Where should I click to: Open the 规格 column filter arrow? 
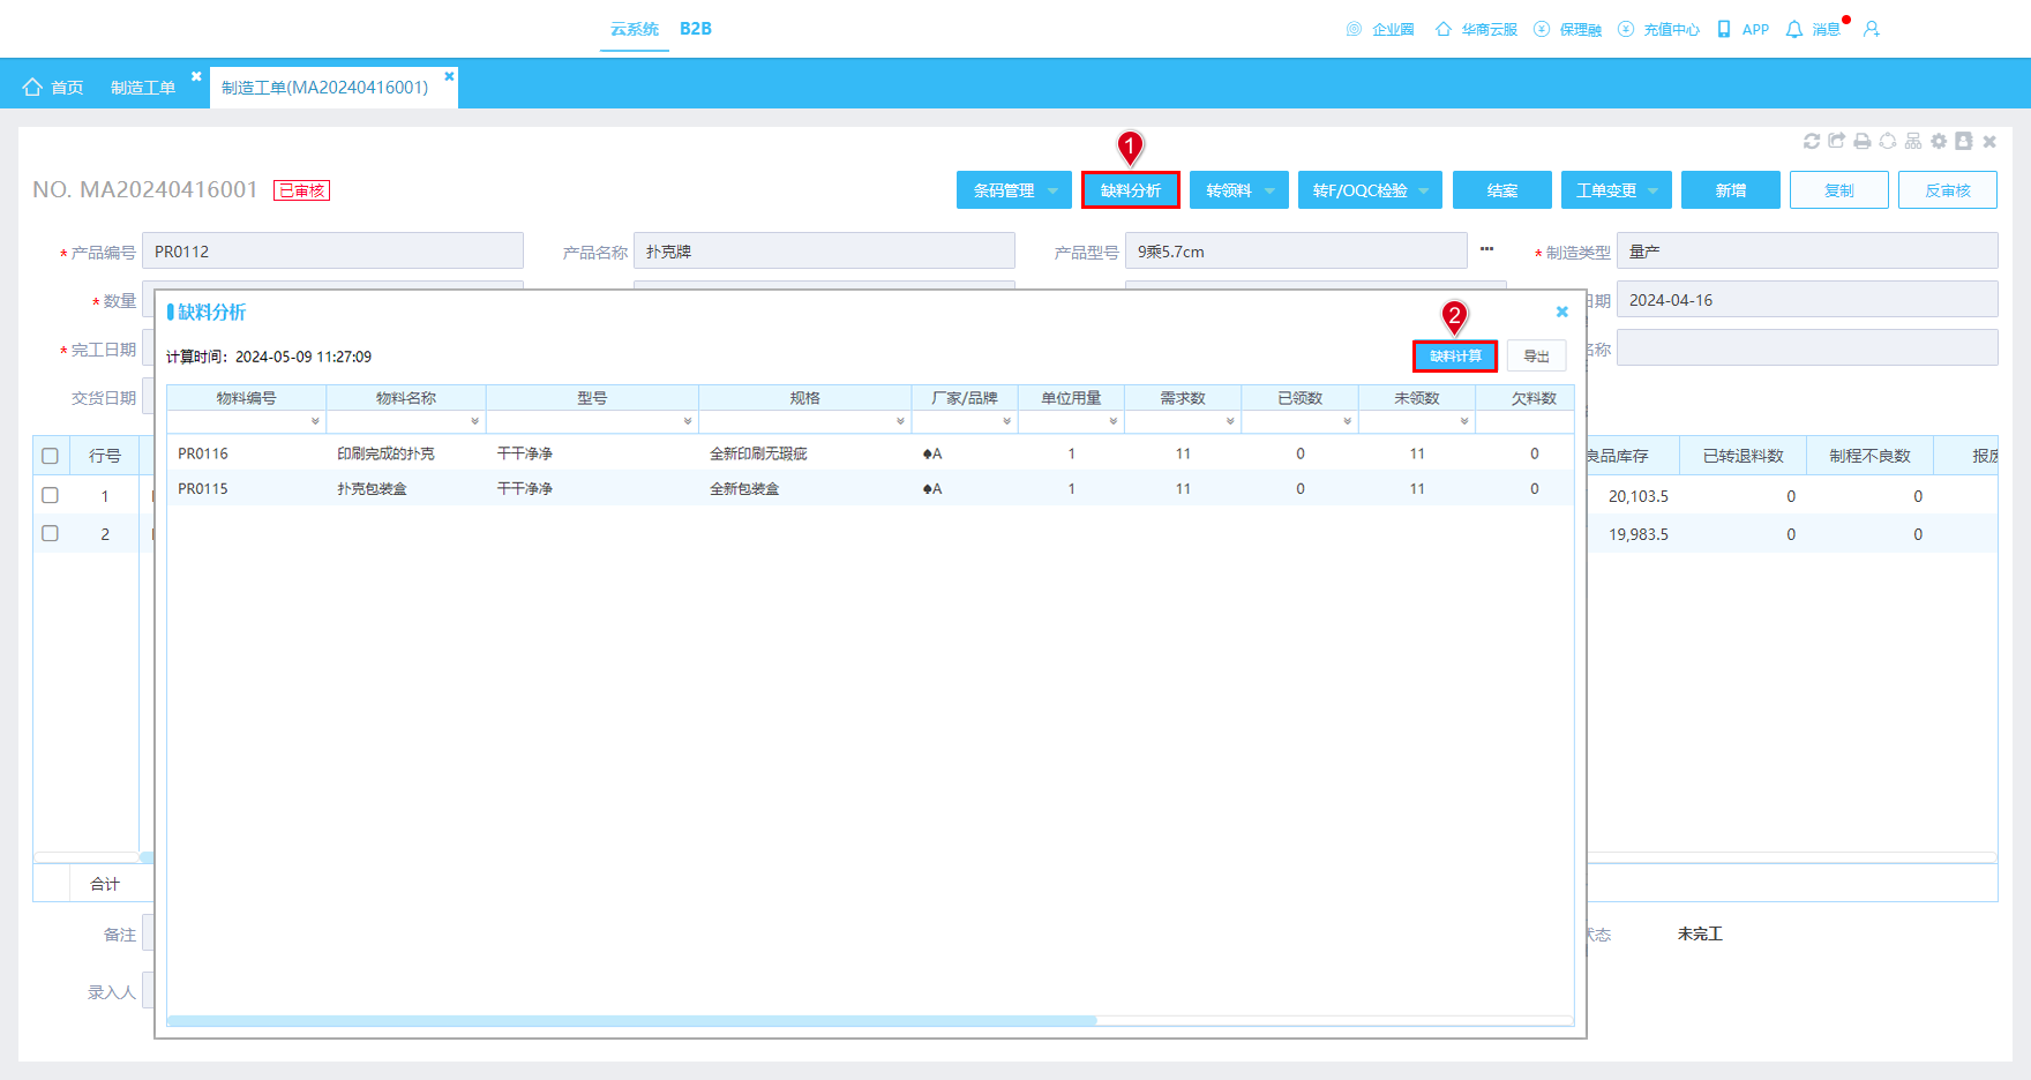(900, 422)
